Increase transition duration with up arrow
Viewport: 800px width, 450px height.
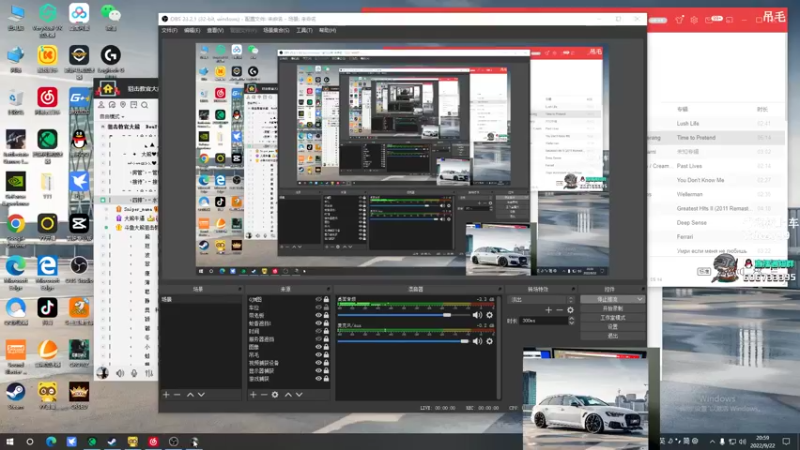click(571, 318)
